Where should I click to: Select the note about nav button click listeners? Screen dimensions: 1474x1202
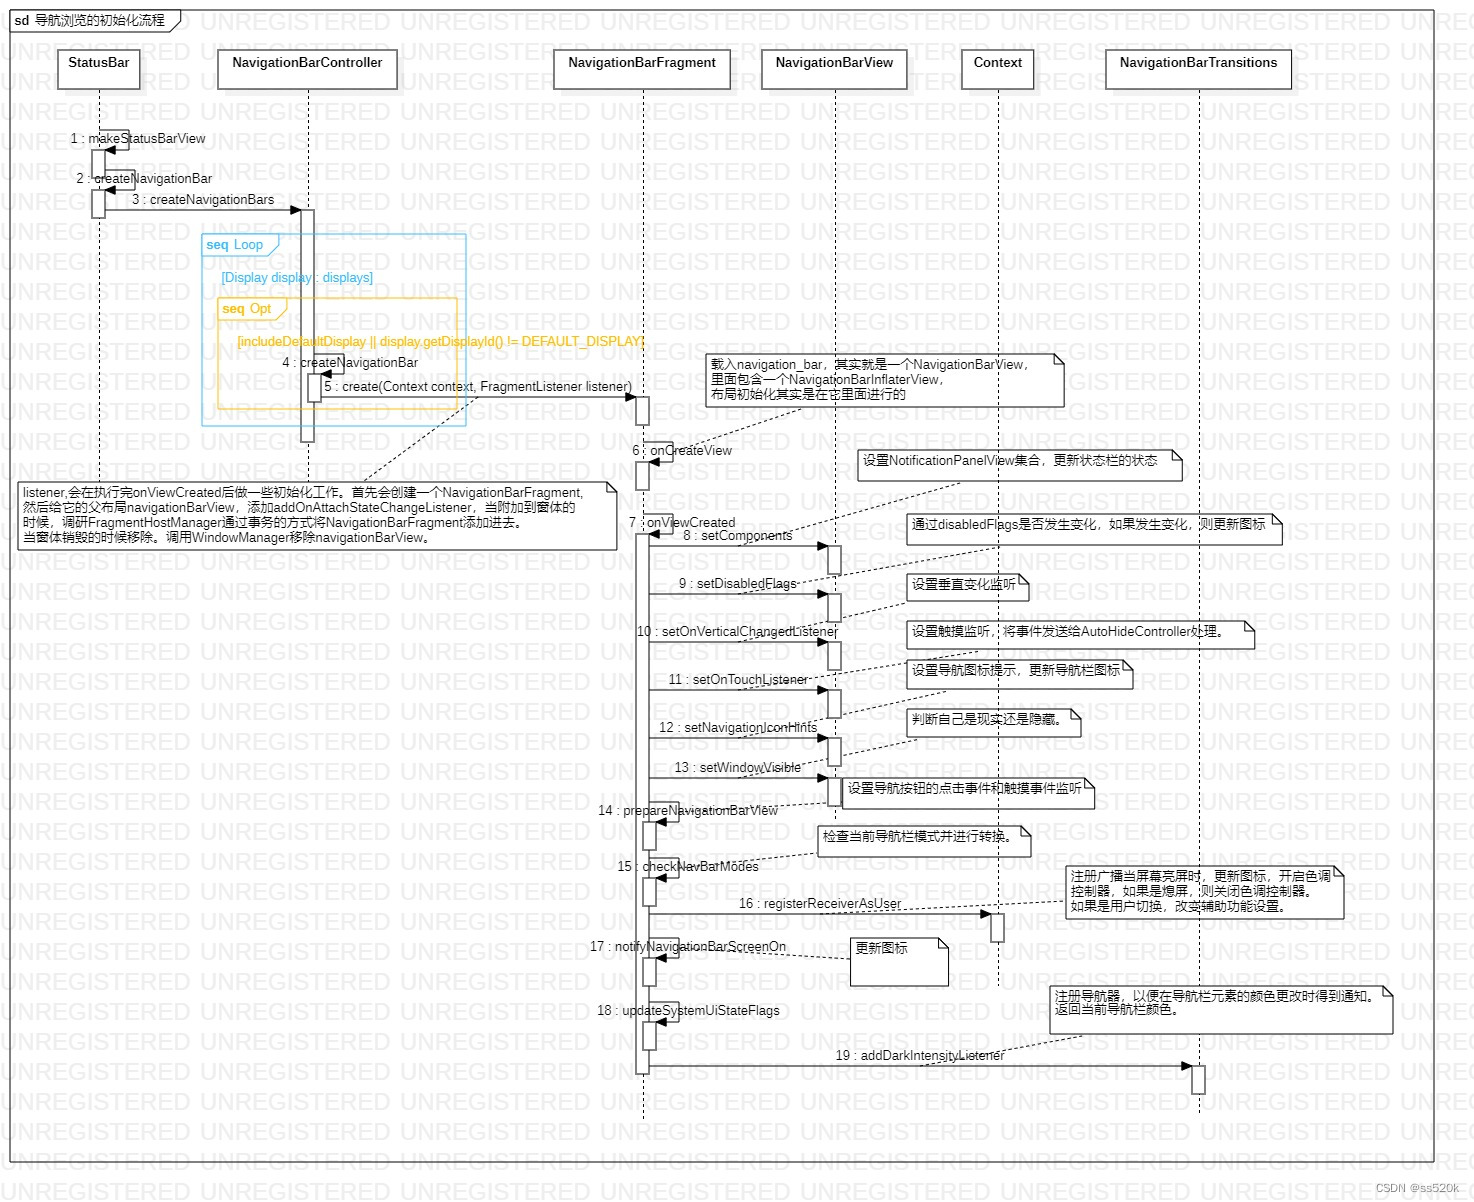pos(969,794)
